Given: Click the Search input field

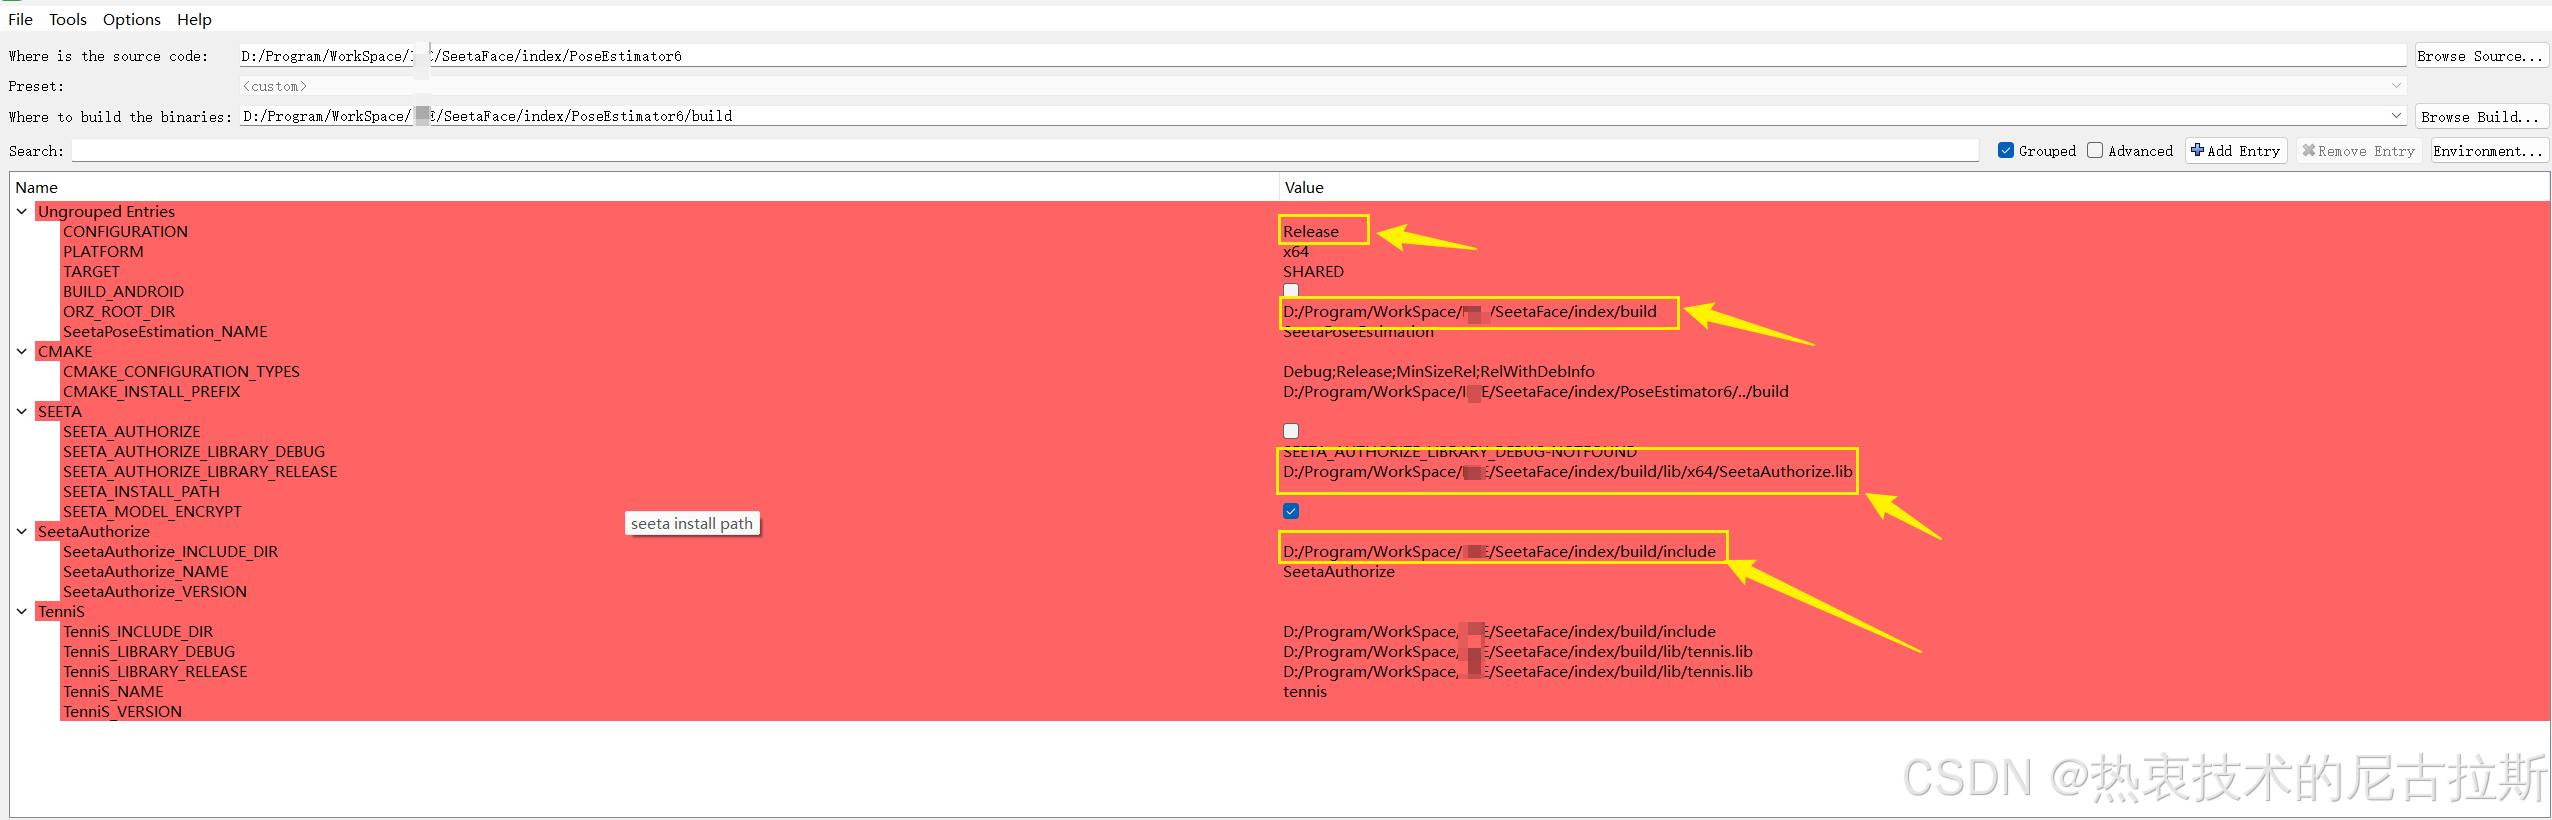Looking at the screenshot, I should [x=1025, y=150].
